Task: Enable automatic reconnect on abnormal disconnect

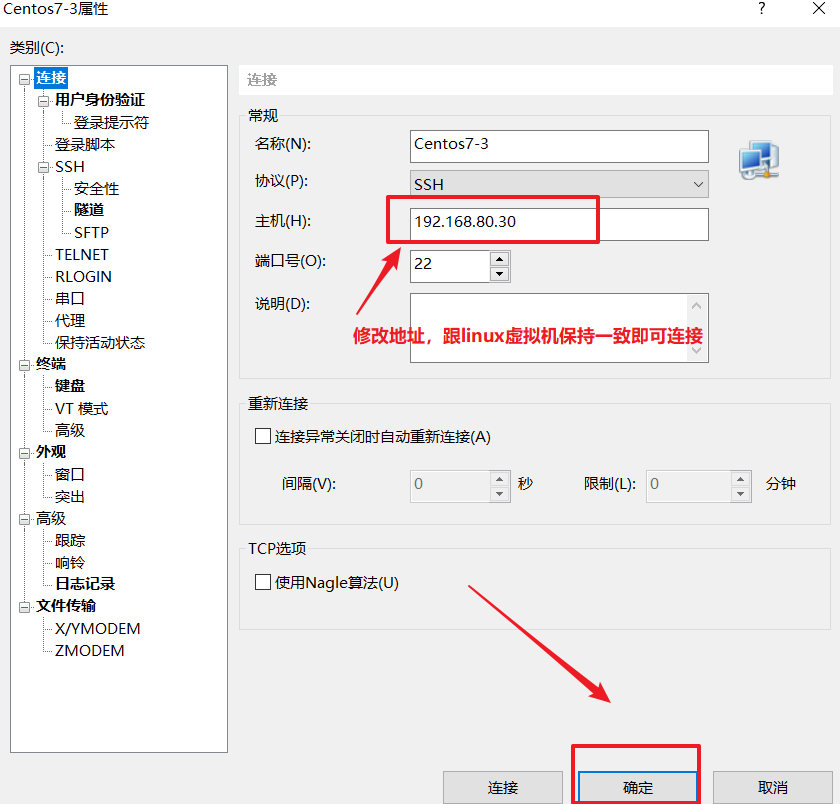Action: pos(263,435)
